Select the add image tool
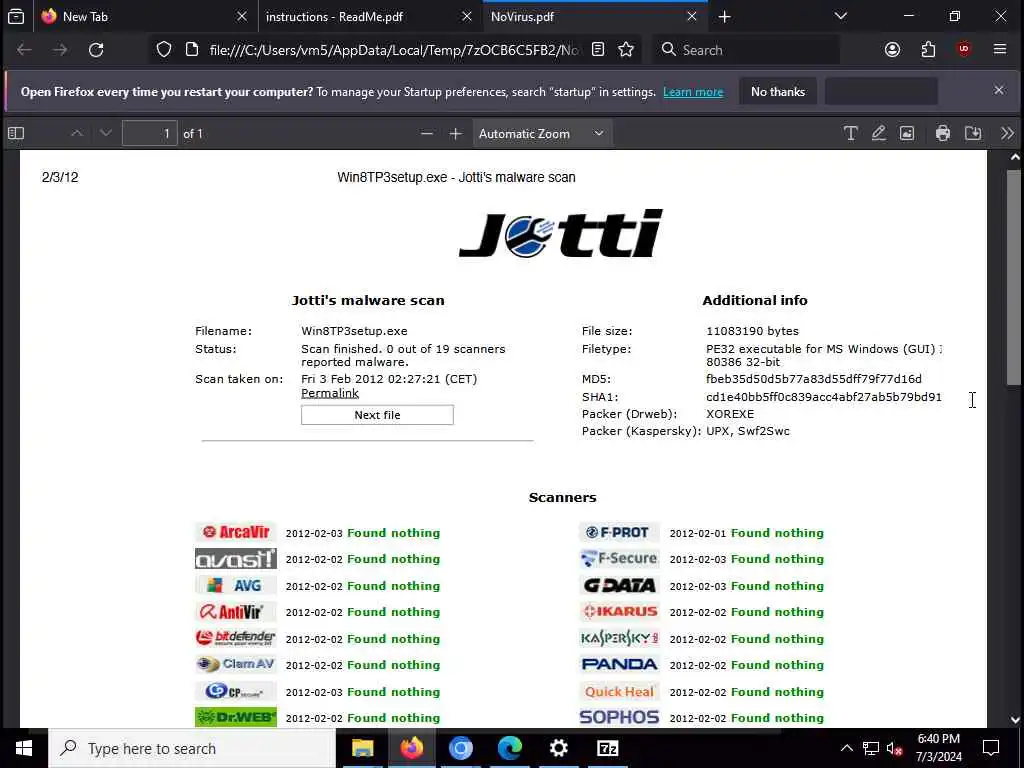The height and width of the screenshot is (768, 1024). coord(907,134)
